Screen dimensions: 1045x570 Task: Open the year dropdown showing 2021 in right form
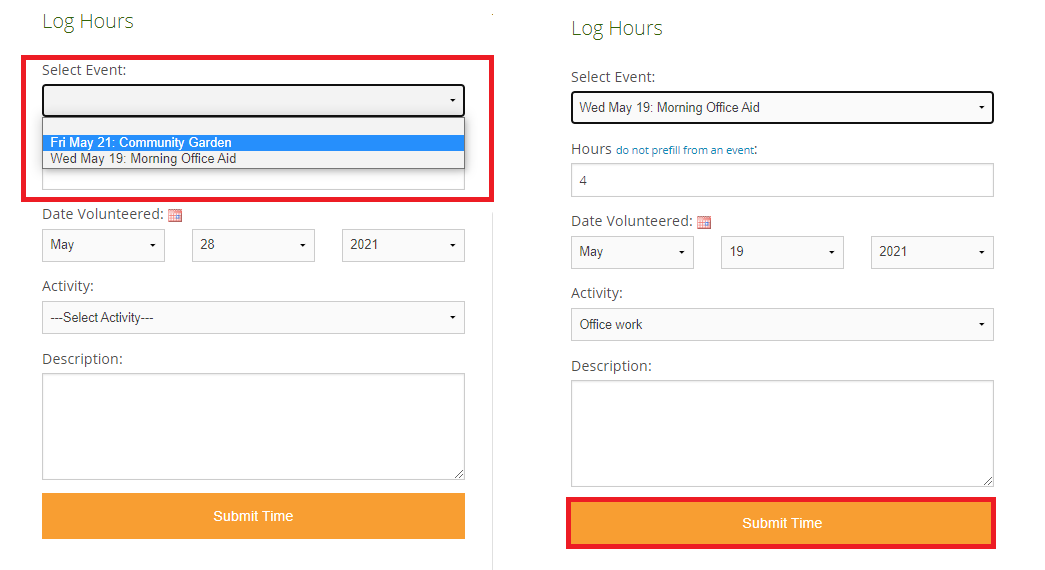pyautogui.click(x=932, y=252)
